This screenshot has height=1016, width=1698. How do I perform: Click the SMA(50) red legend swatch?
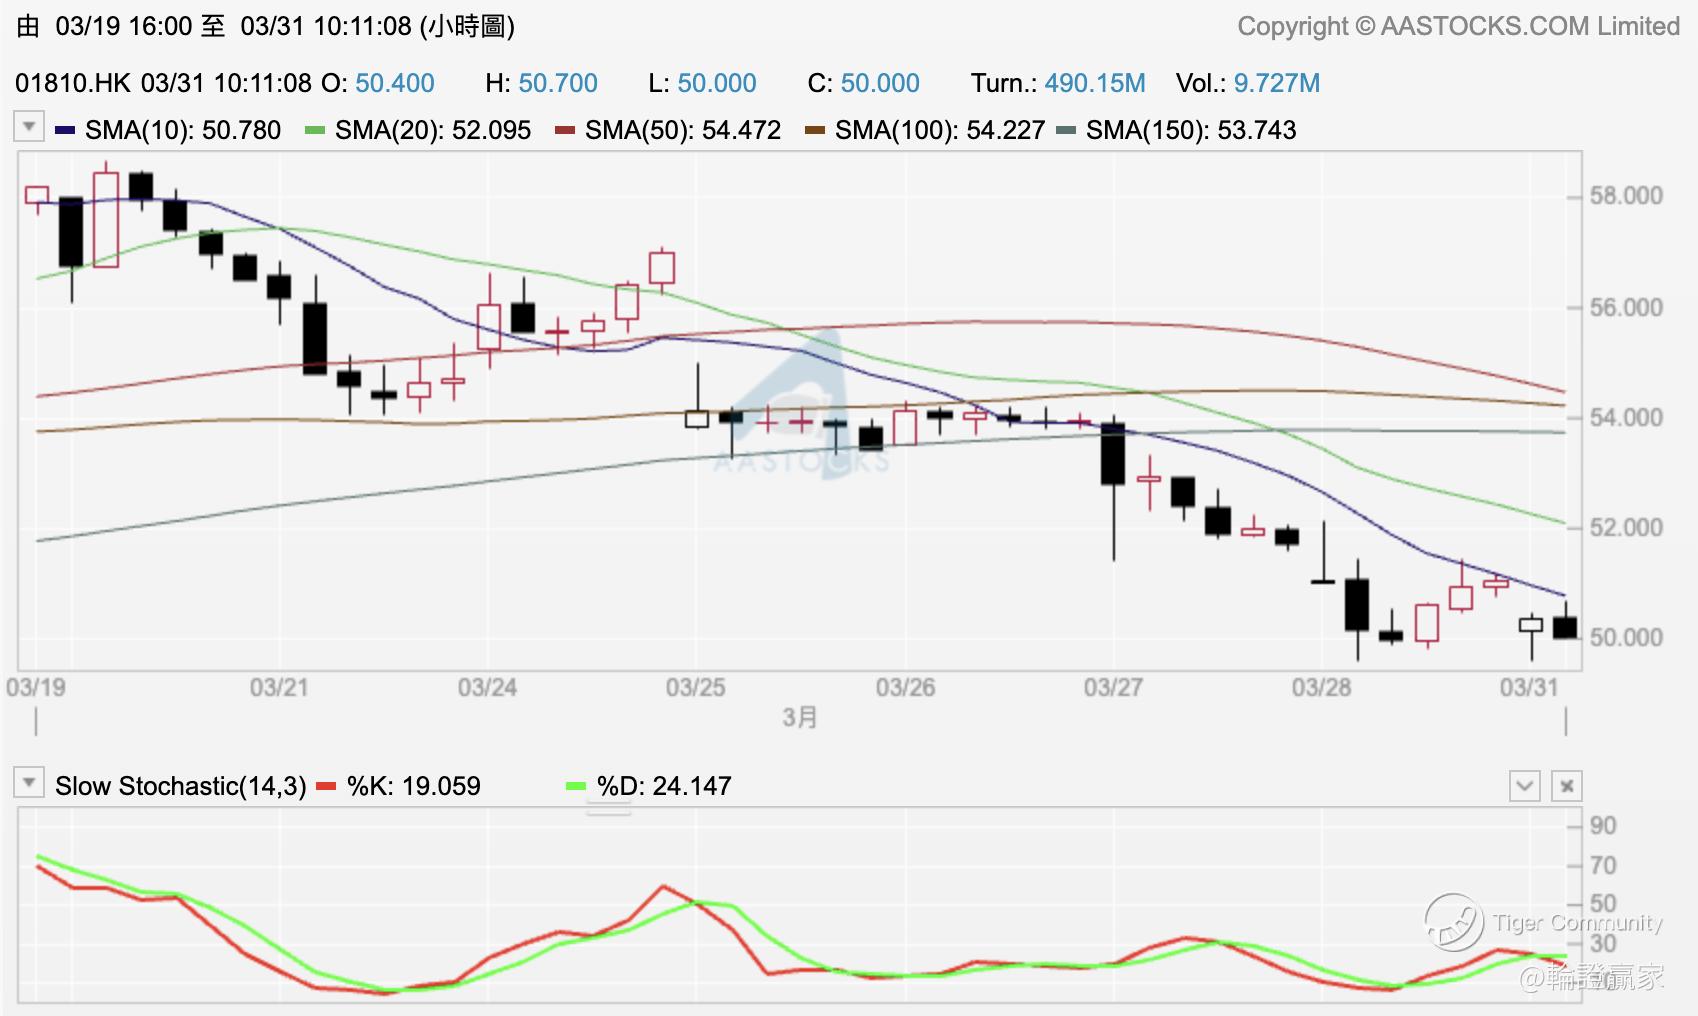pos(565,130)
